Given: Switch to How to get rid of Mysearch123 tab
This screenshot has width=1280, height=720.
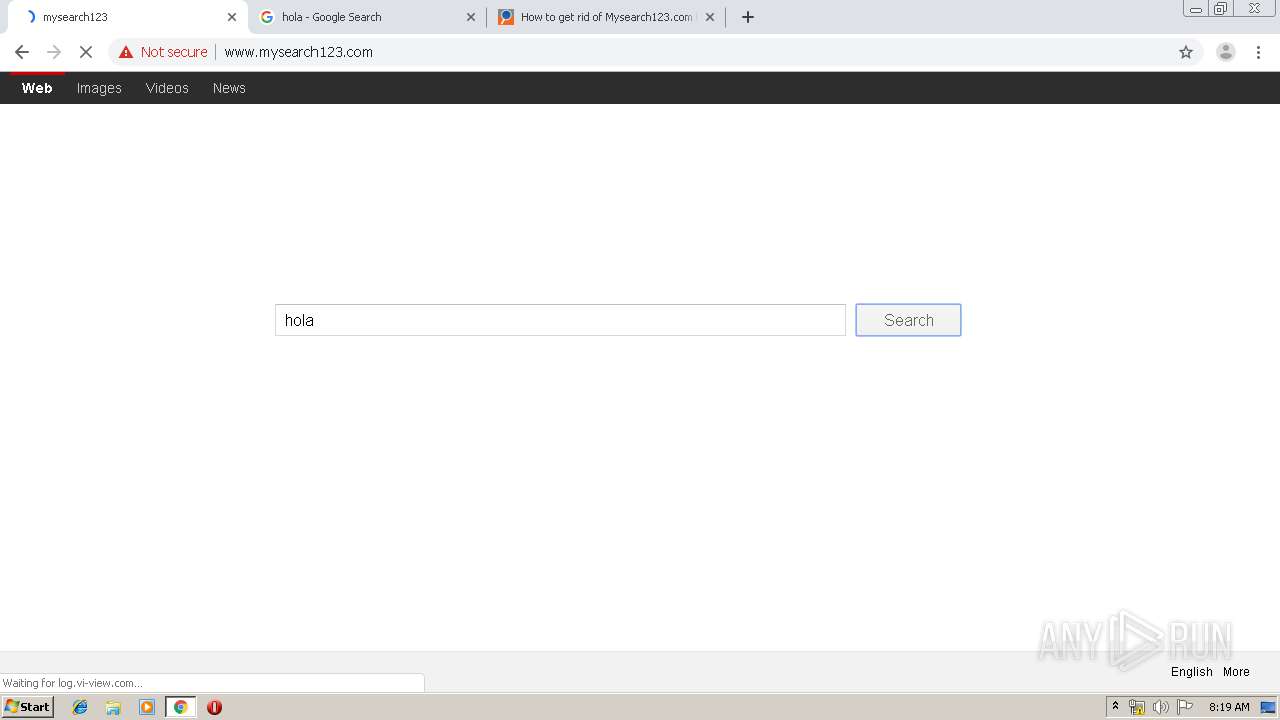Looking at the screenshot, I should [x=606, y=17].
